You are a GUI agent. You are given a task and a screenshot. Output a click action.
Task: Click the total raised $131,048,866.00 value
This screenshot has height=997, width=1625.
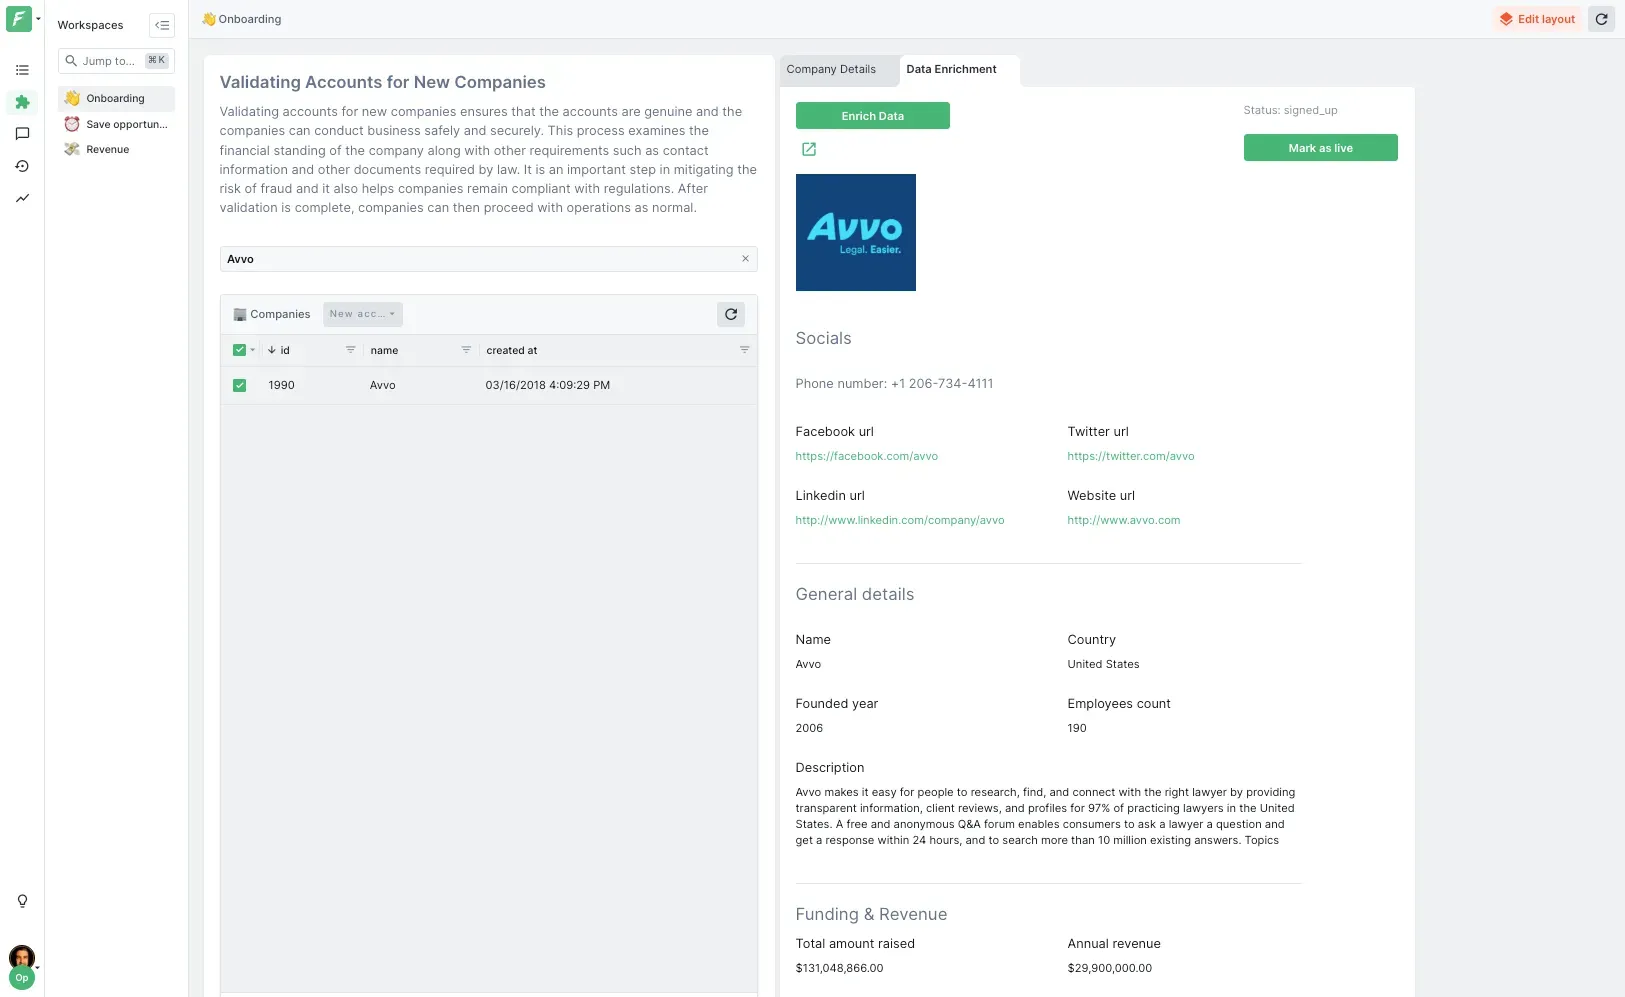[x=839, y=968]
